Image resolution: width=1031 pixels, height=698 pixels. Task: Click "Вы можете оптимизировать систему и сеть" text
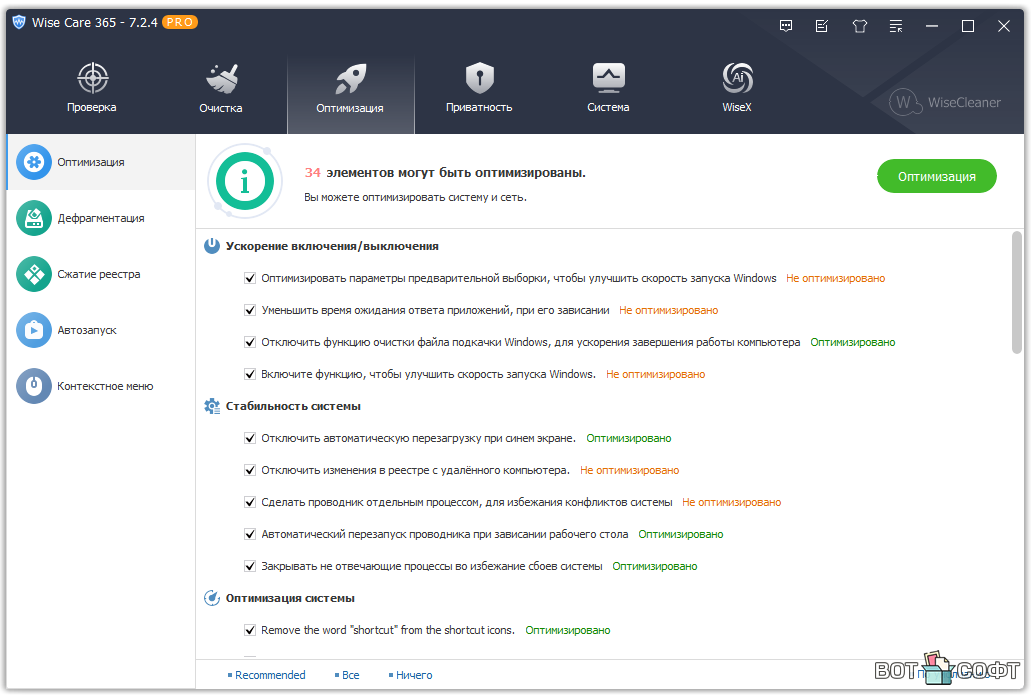click(415, 197)
